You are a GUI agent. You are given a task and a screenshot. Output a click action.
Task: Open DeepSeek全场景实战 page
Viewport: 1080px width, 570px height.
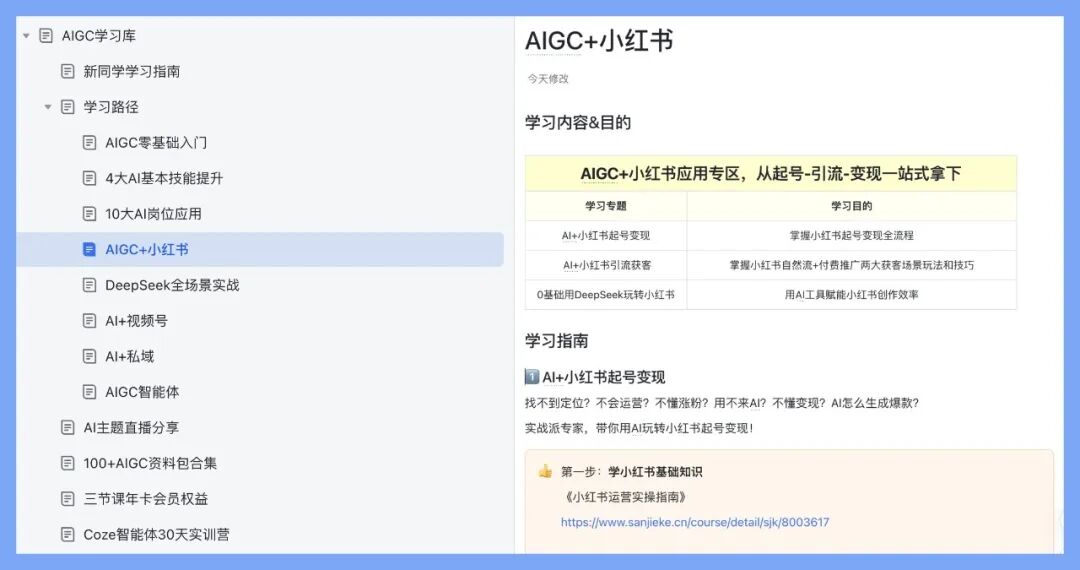(172, 285)
